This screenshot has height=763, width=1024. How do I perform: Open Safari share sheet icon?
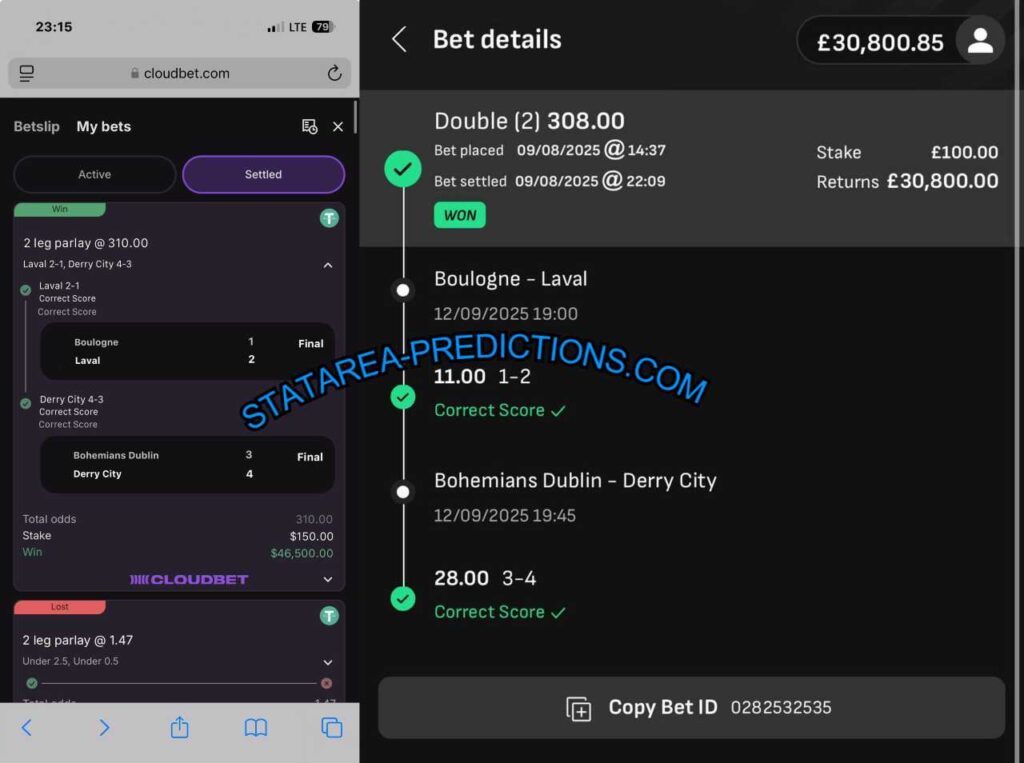[180, 727]
